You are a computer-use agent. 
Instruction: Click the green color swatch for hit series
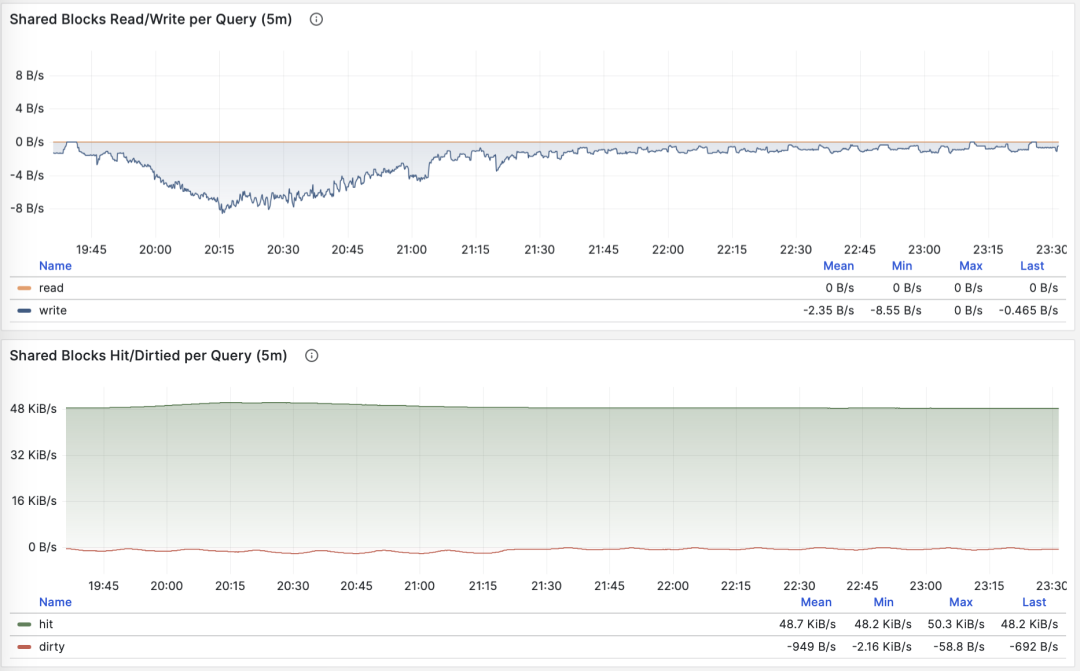click(25, 624)
